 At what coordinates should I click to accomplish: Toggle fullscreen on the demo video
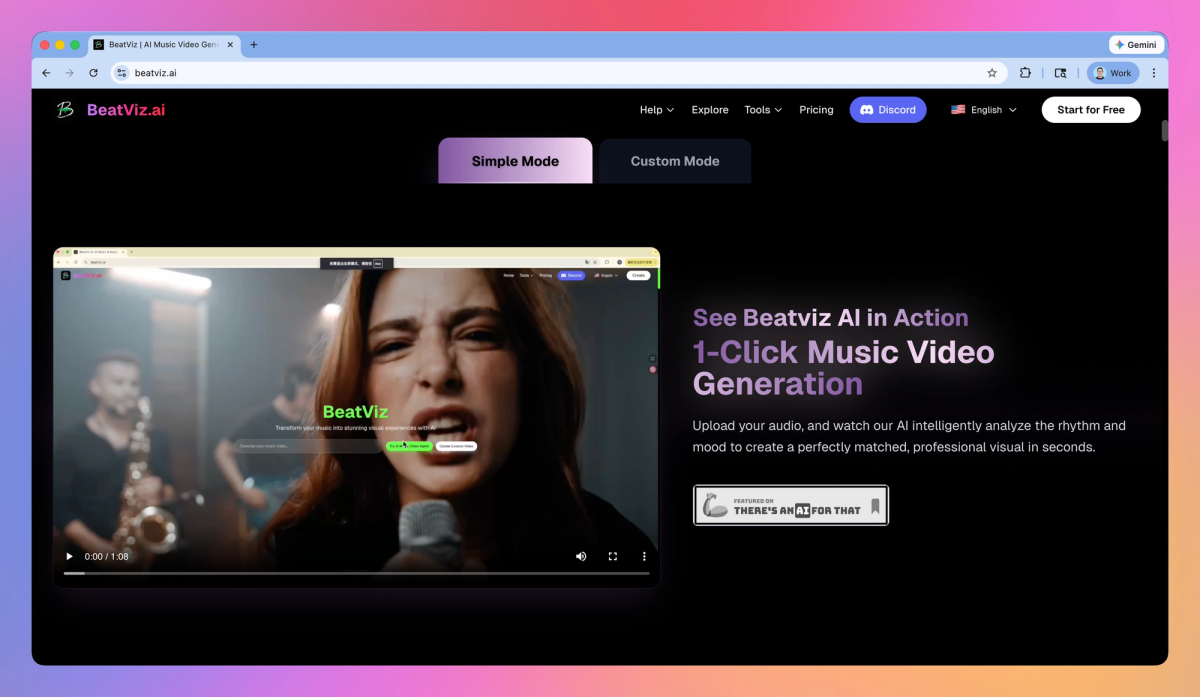point(612,556)
